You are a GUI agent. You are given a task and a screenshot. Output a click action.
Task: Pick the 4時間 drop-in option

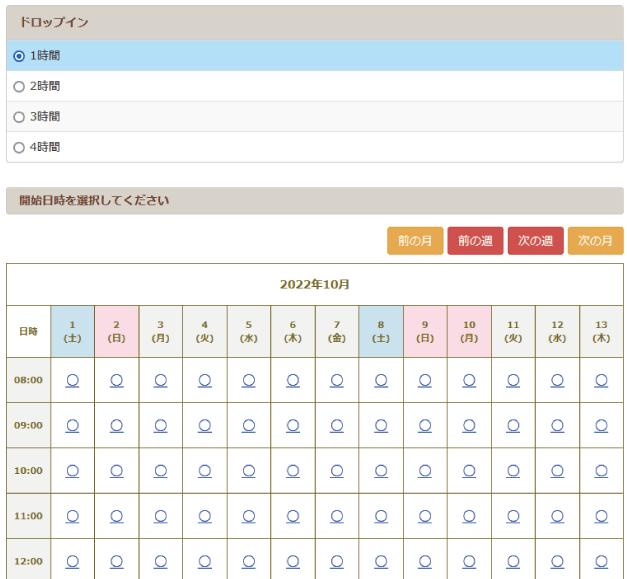tap(19, 147)
